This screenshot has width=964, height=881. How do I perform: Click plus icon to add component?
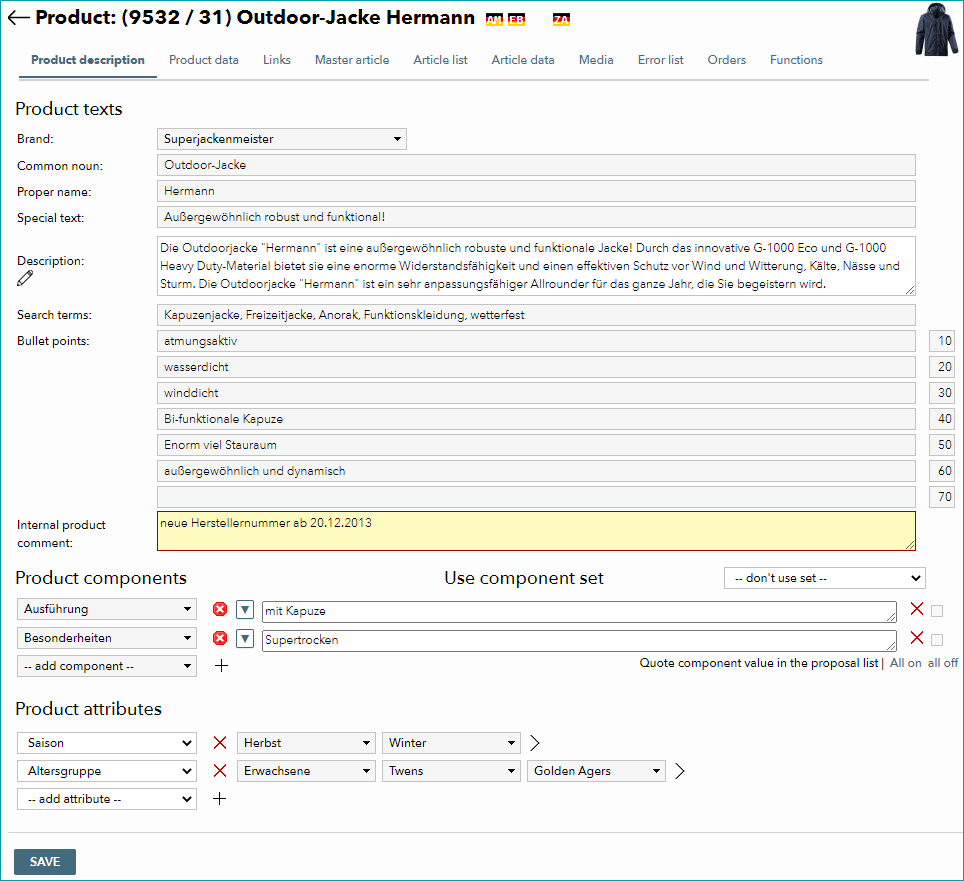[221, 666]
